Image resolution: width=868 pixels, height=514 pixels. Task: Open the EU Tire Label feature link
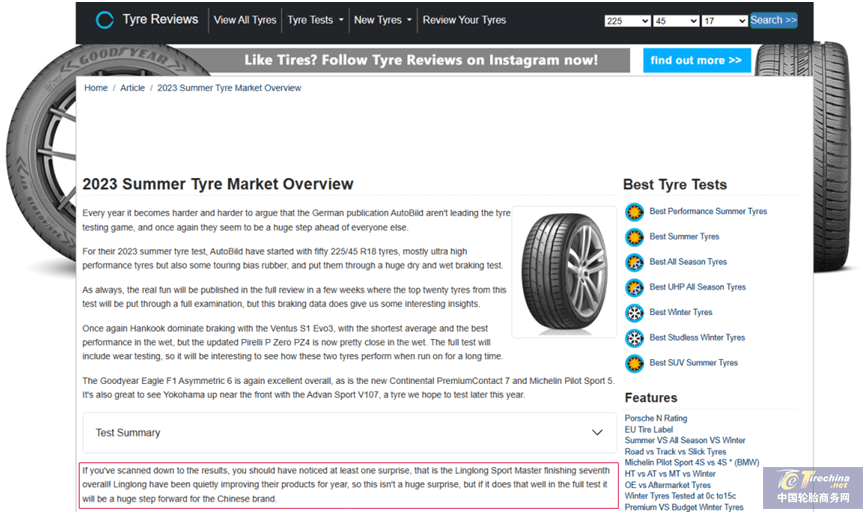(x=649, y=429)
